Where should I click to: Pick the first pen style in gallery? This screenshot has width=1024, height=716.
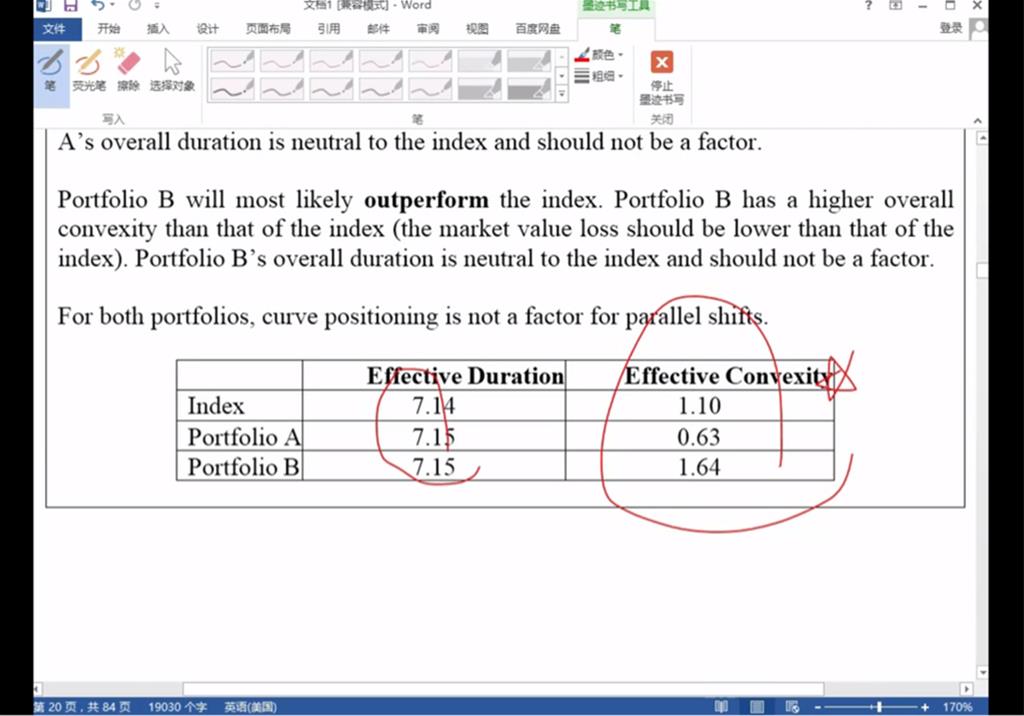click(x=232, y=62)
